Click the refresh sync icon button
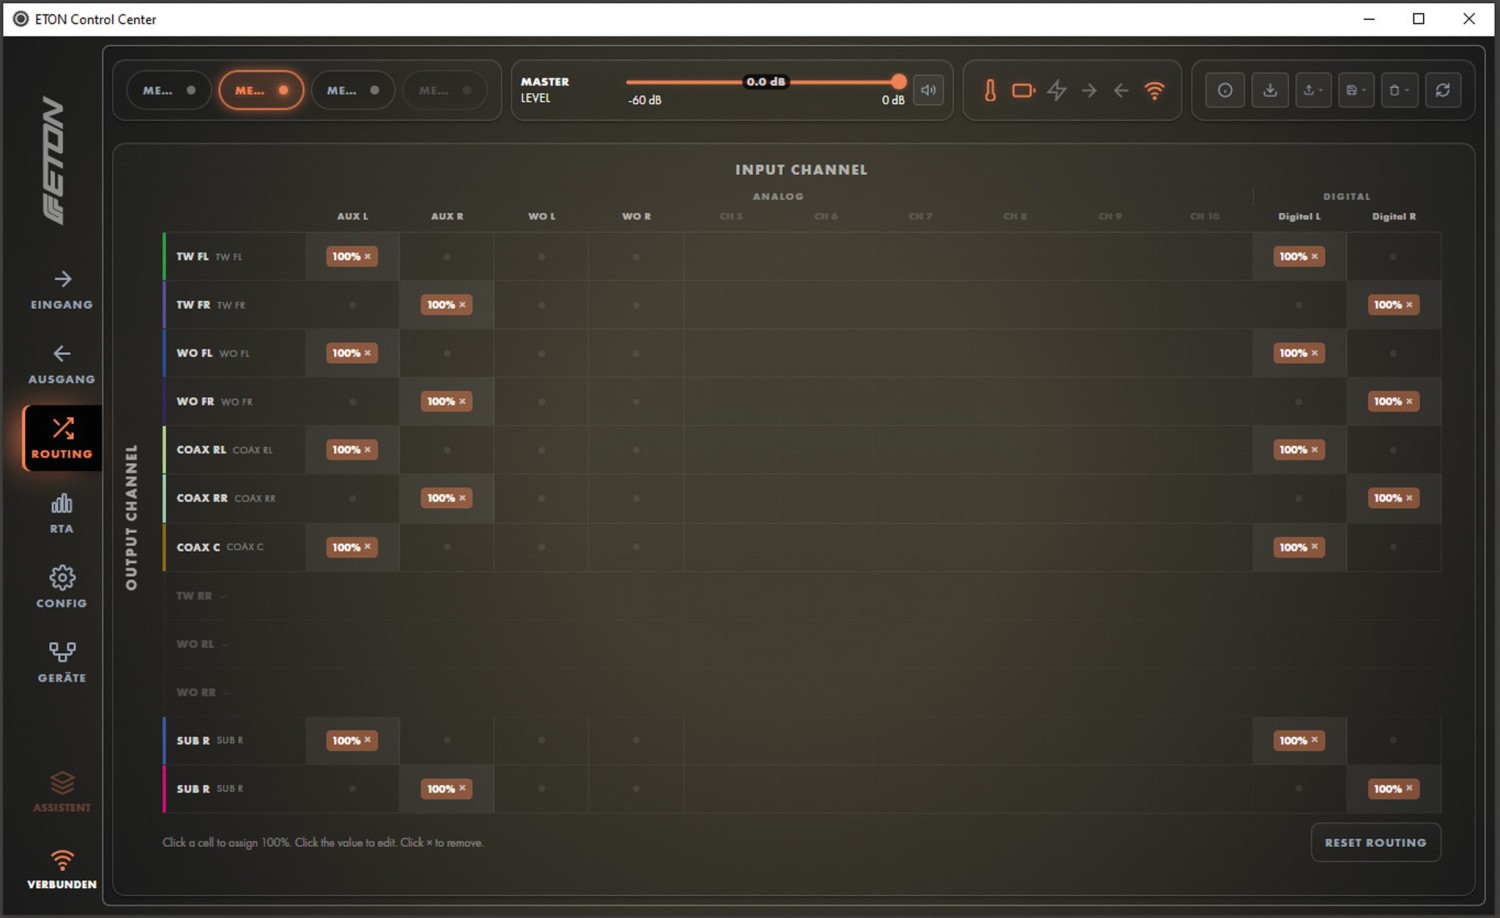Image resolution: width=1500 pixels, height=918 pixels. tap(1443, 90)
